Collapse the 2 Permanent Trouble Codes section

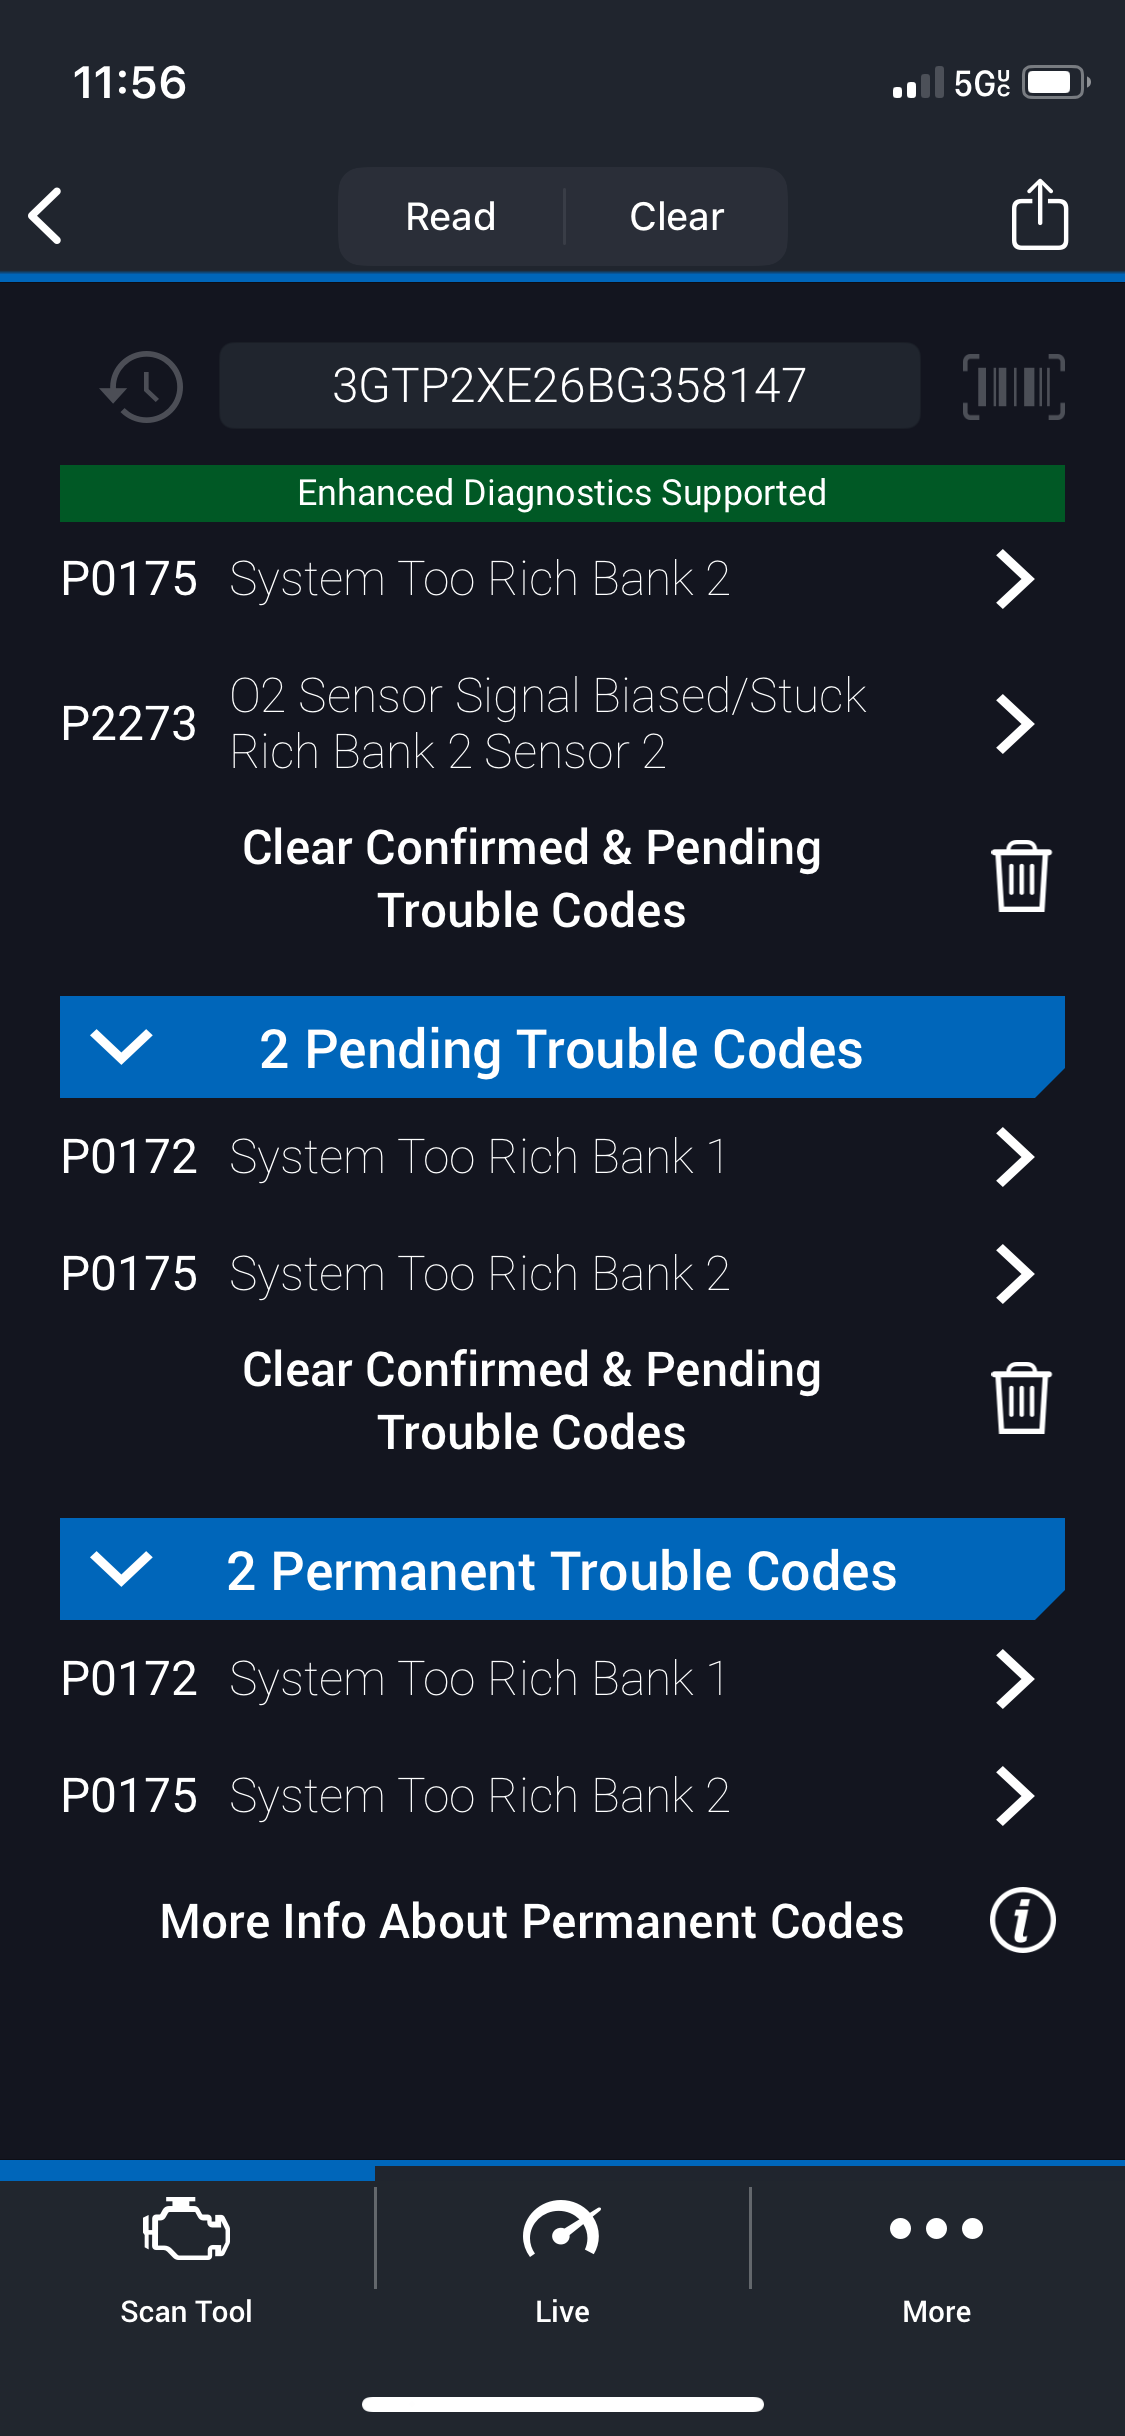[x=121, y=1569]
